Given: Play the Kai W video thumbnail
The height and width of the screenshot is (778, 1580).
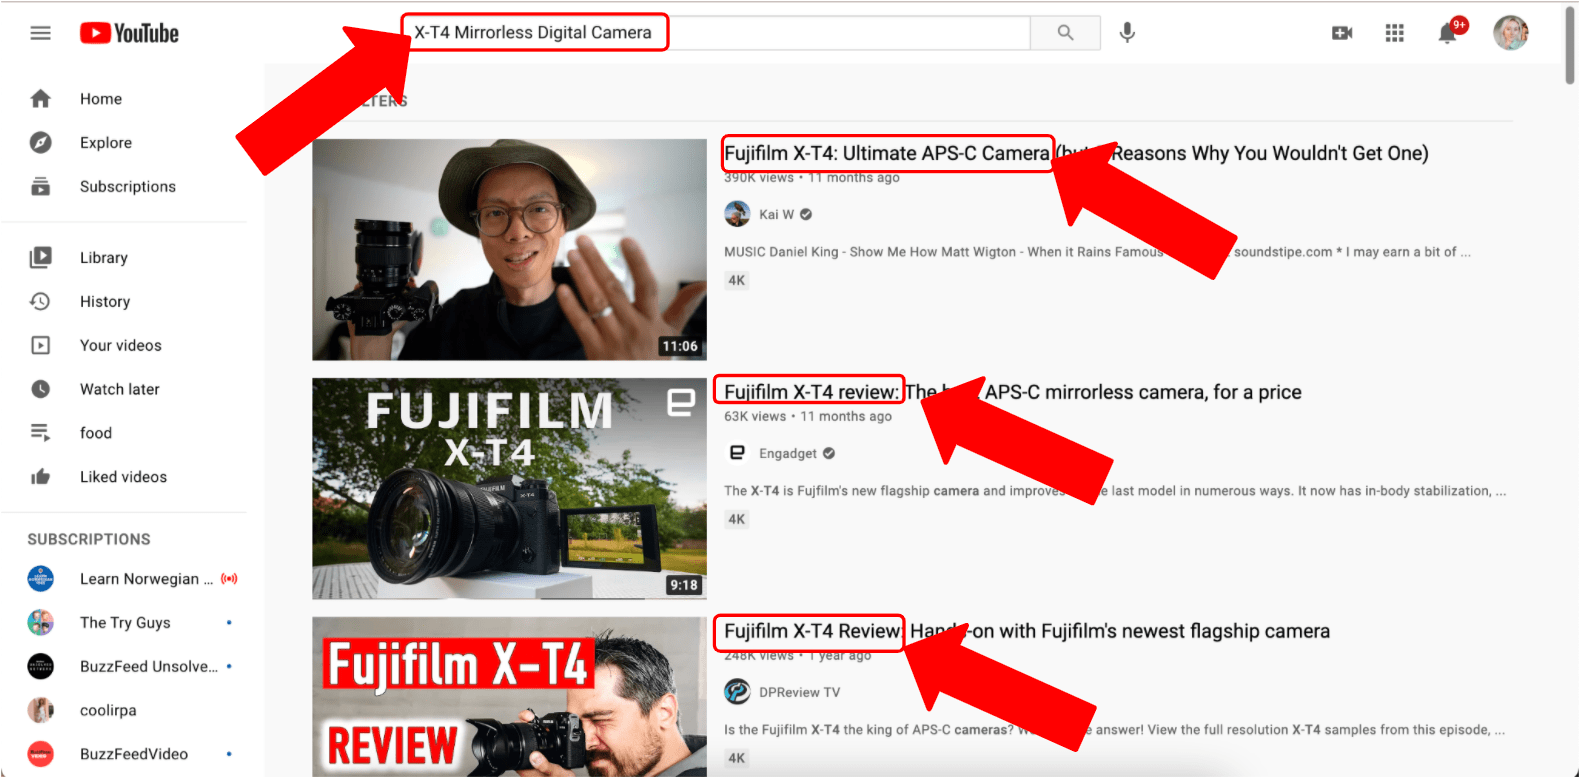Looking at the screenshot, I should 509,249.
